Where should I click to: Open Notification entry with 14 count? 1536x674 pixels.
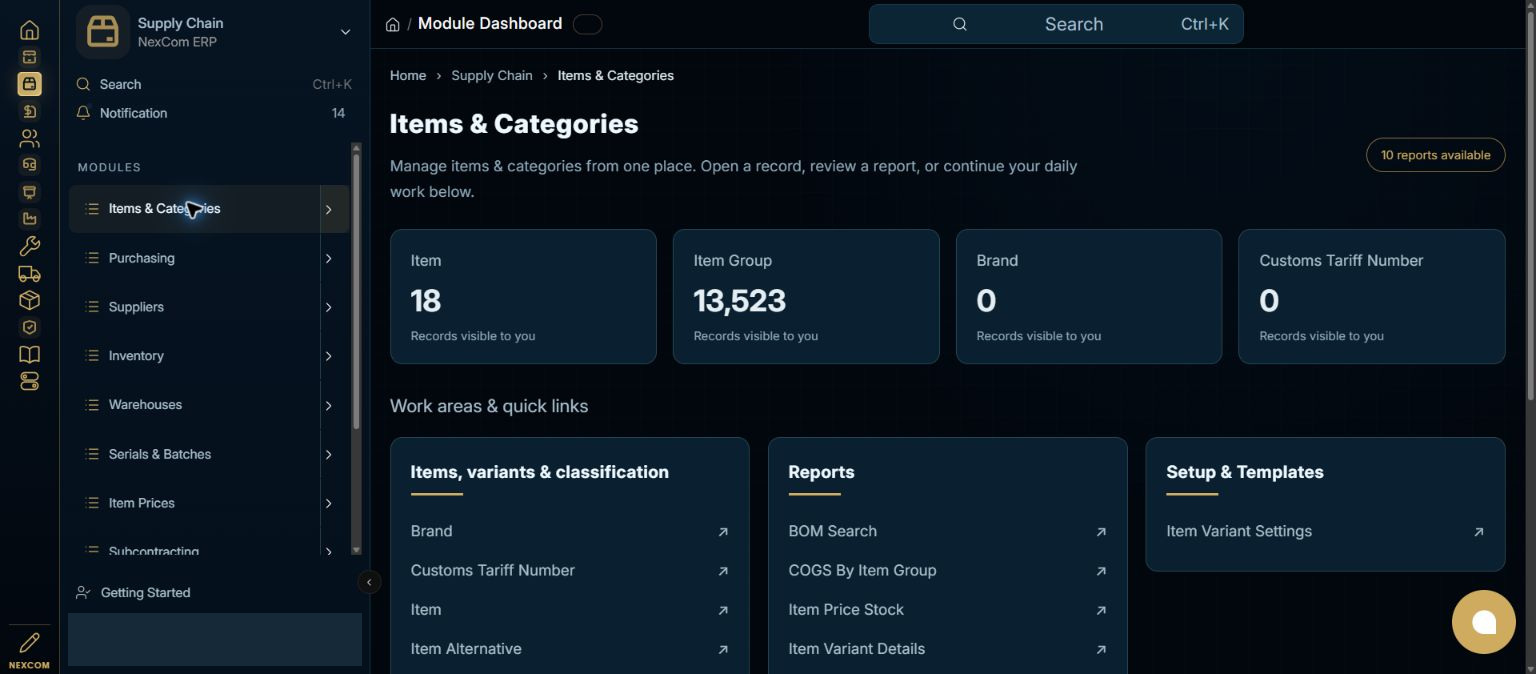tap(214, 113)
